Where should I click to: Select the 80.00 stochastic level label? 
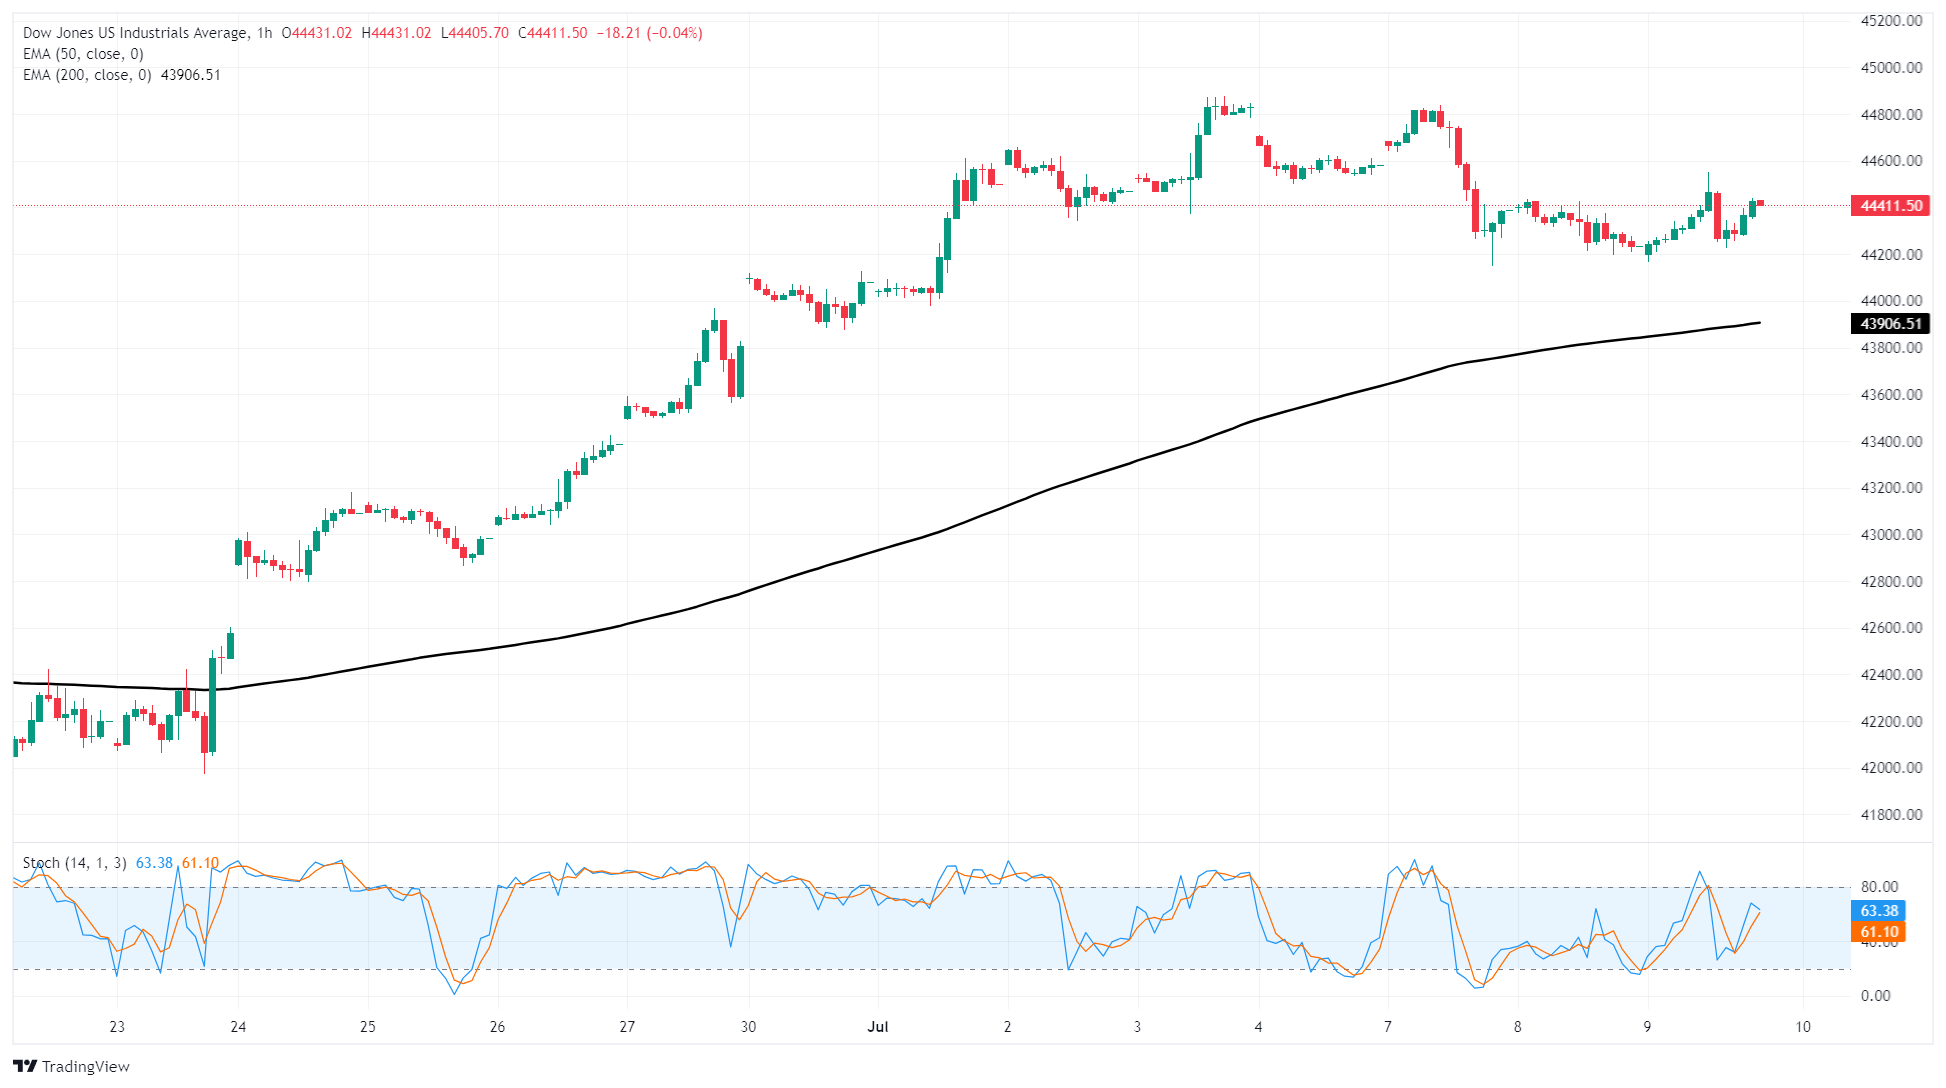[1879, 887]
